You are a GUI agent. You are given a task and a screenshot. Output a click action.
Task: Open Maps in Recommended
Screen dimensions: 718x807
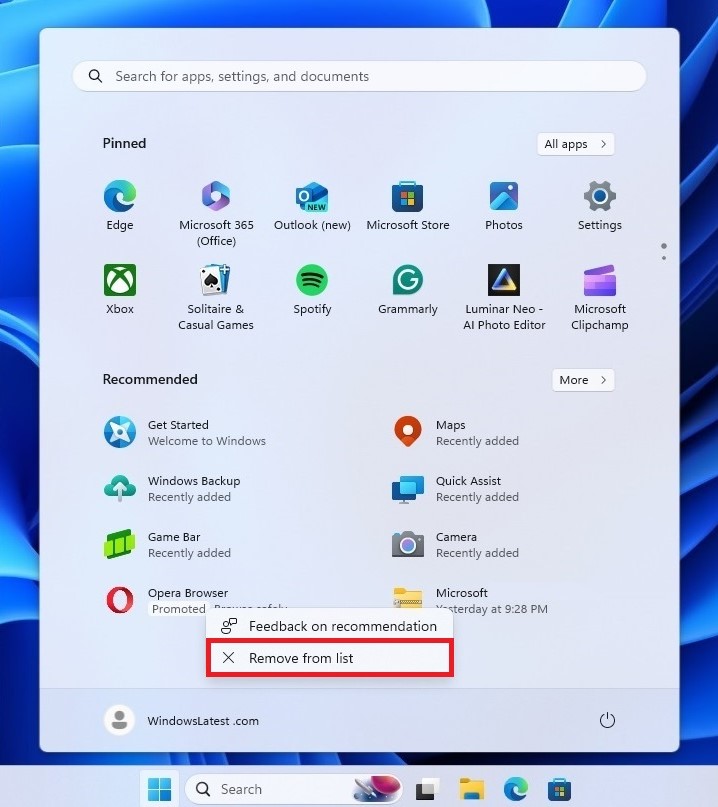(x=456, y=432)
